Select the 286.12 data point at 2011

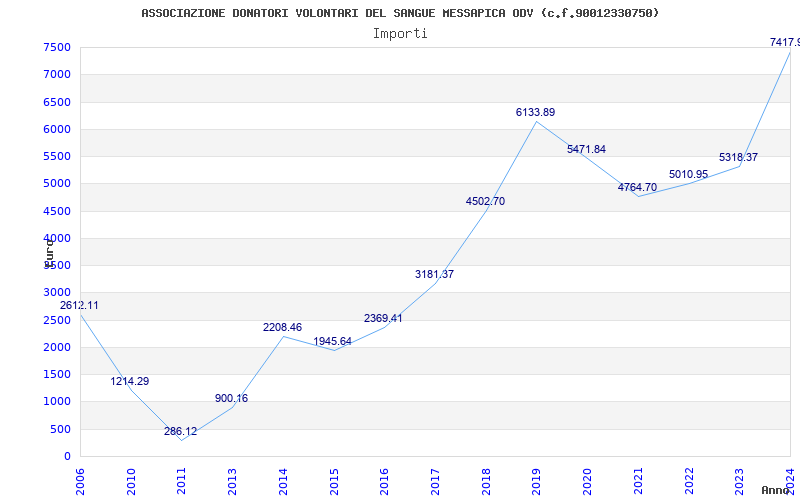(x=181, y=432)
